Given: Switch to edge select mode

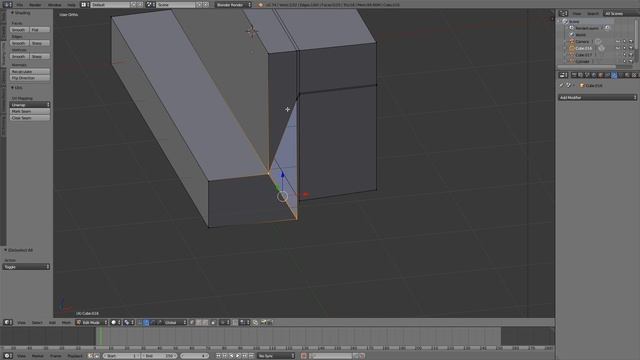Looking at the screenshot, I should [199, 322].
